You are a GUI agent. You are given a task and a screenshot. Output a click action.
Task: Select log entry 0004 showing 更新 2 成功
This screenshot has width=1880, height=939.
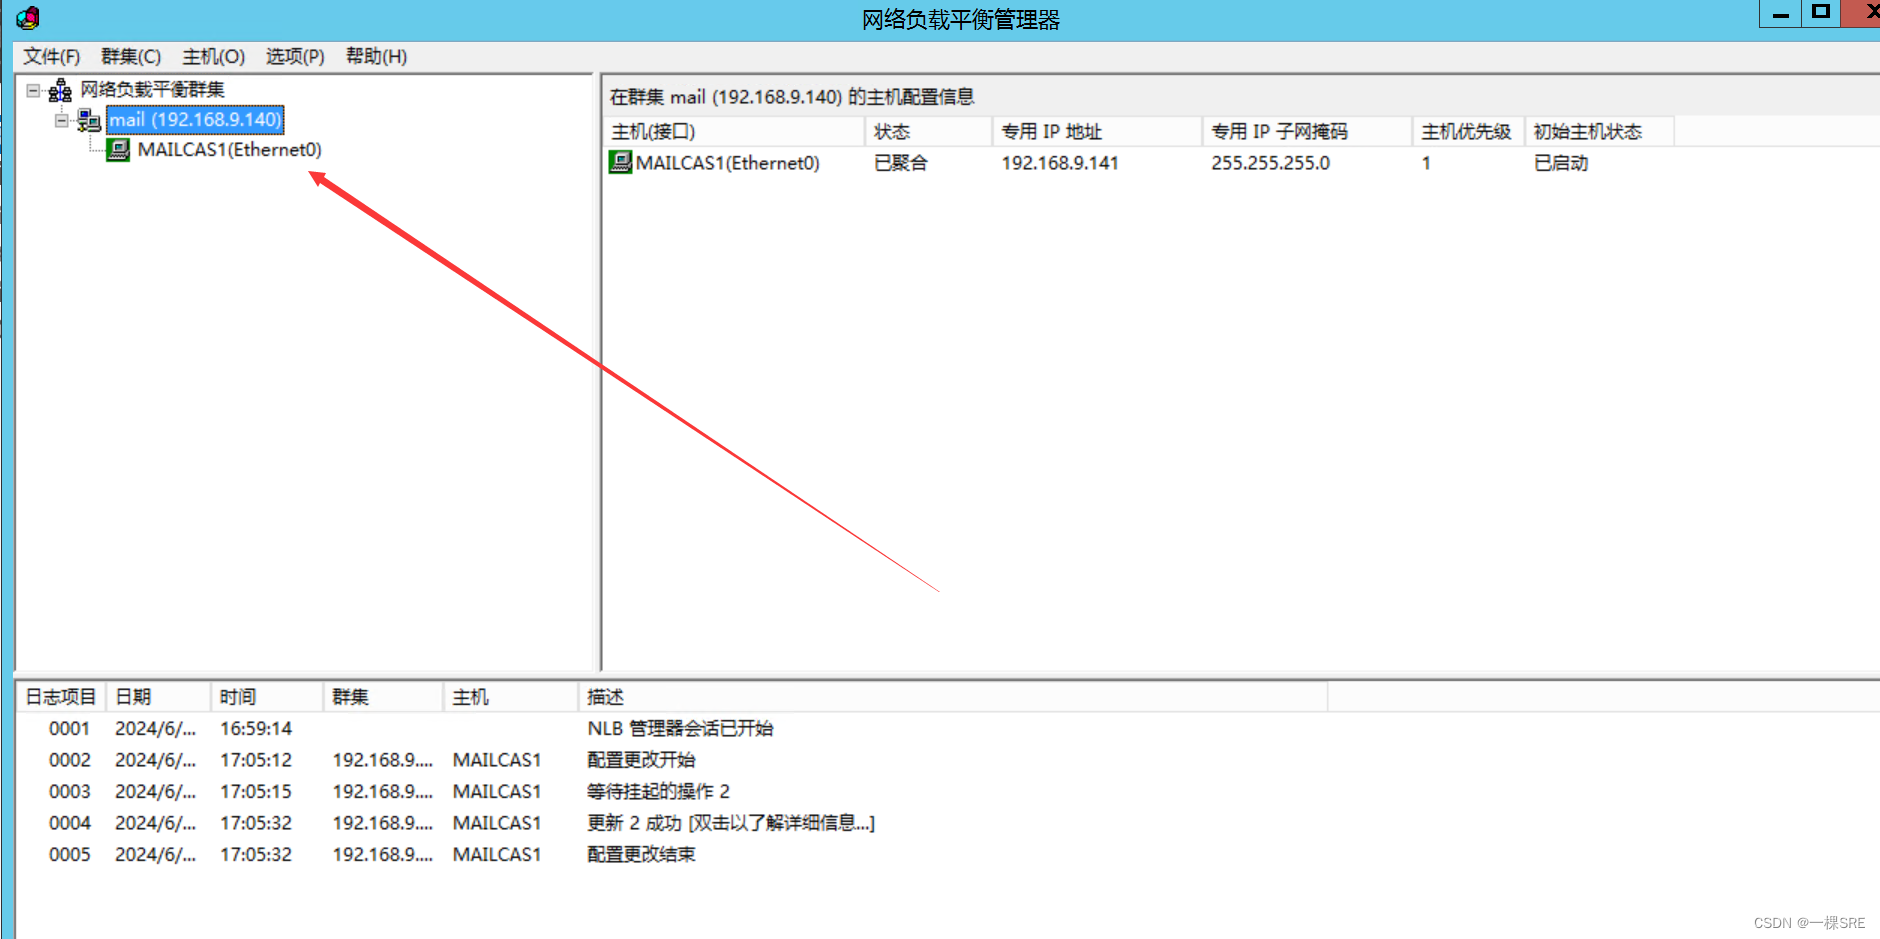click(x=400, y=822)
